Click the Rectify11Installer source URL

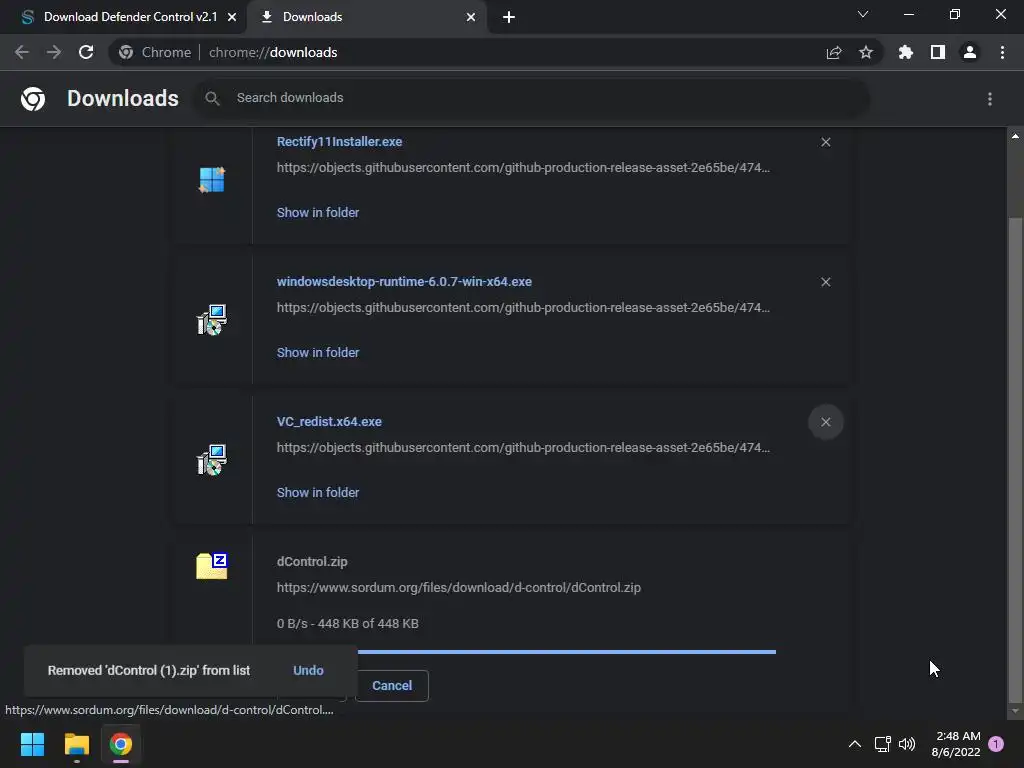[523, 168]
